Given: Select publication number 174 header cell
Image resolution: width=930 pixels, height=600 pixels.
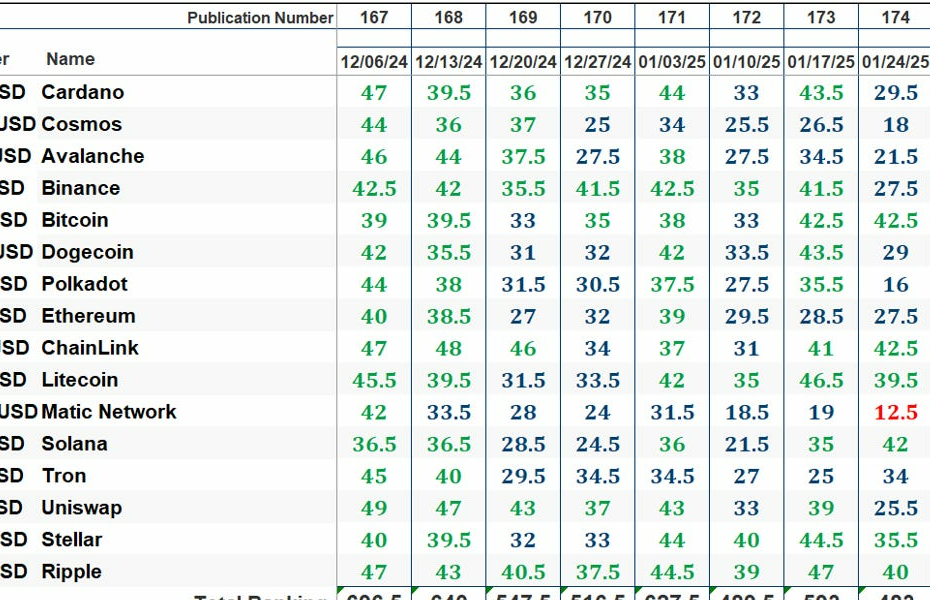Looking at the screenshot, I should coord(895,17).
